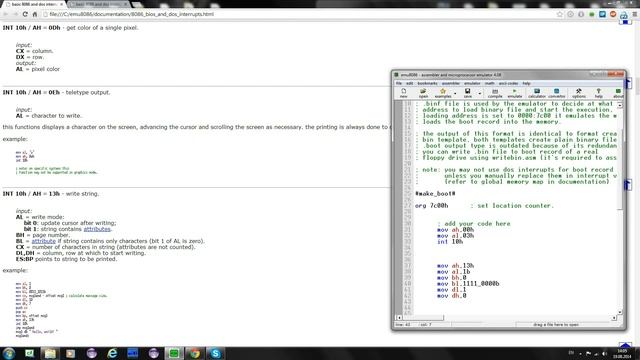Open Skype from the taskbar
The image size is (640, 360).
(216, 353)
